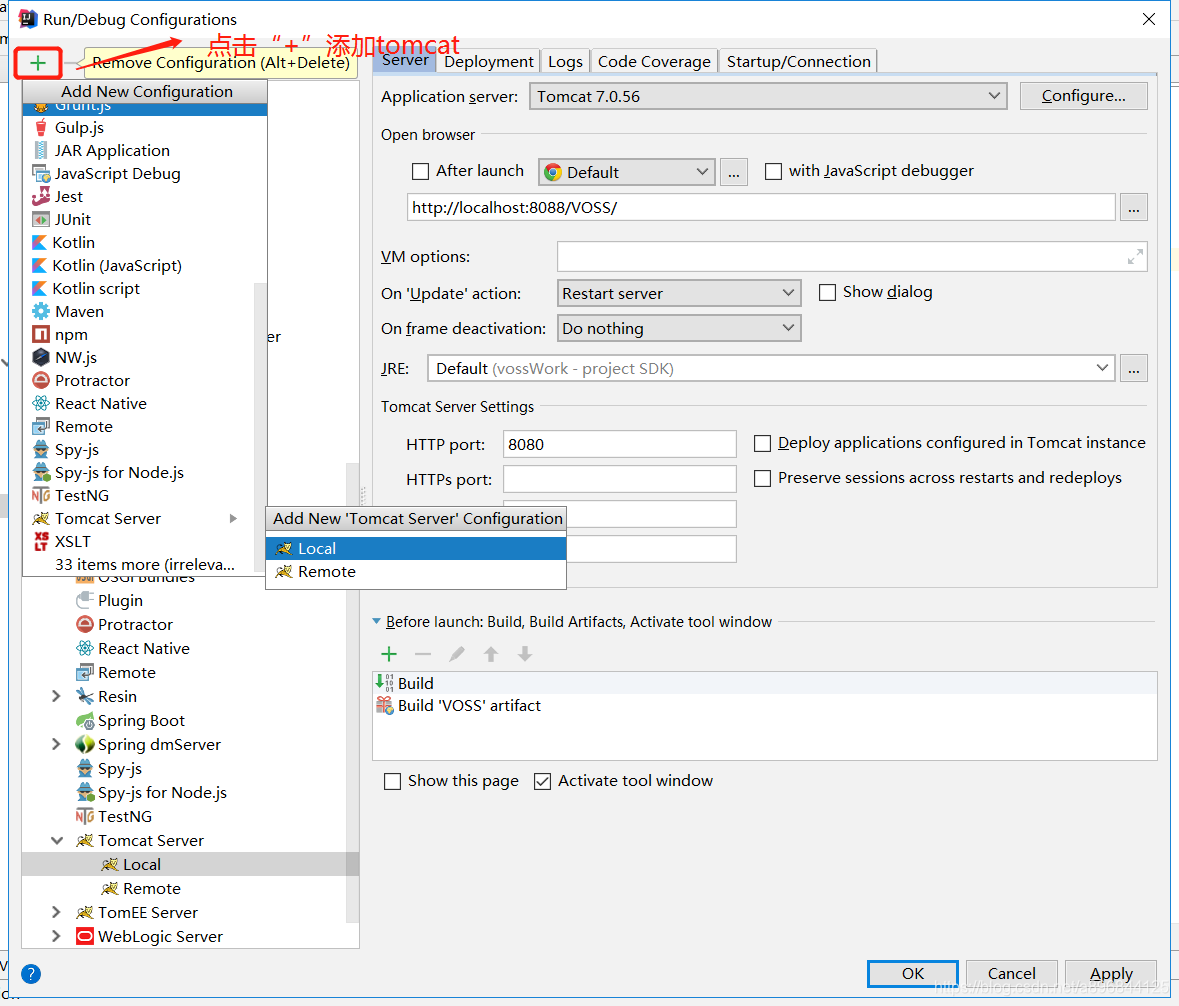Open the Logs tab
This screenshot has width=1179, height=1006.
(x=565, y=62)
